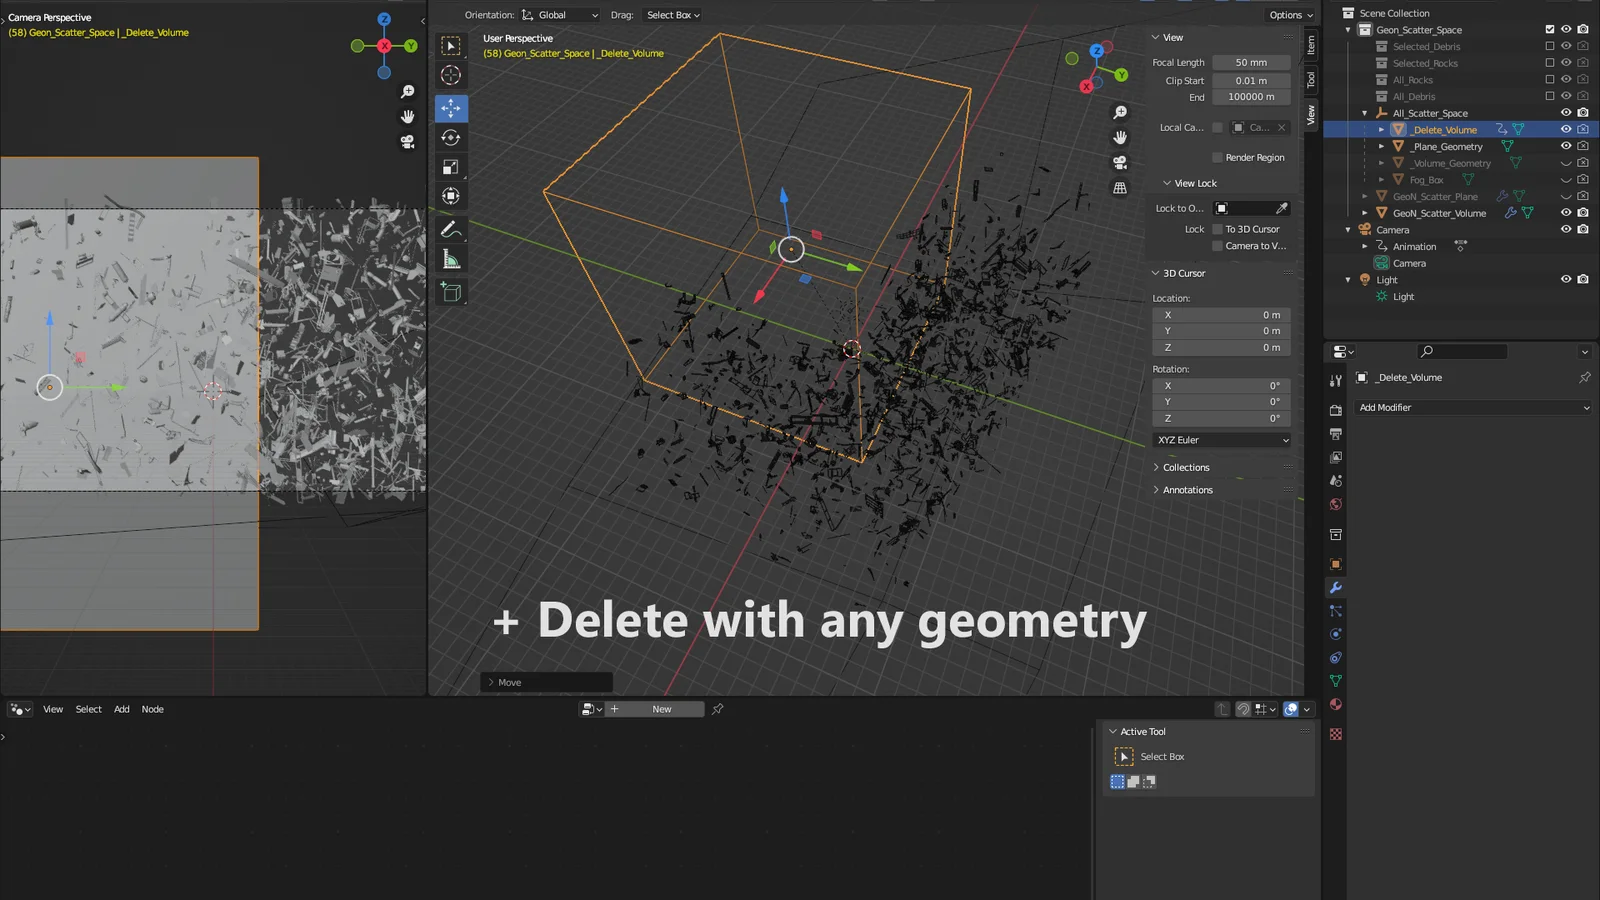
Task: Select the Scale tool
Action: pos(451,167)
